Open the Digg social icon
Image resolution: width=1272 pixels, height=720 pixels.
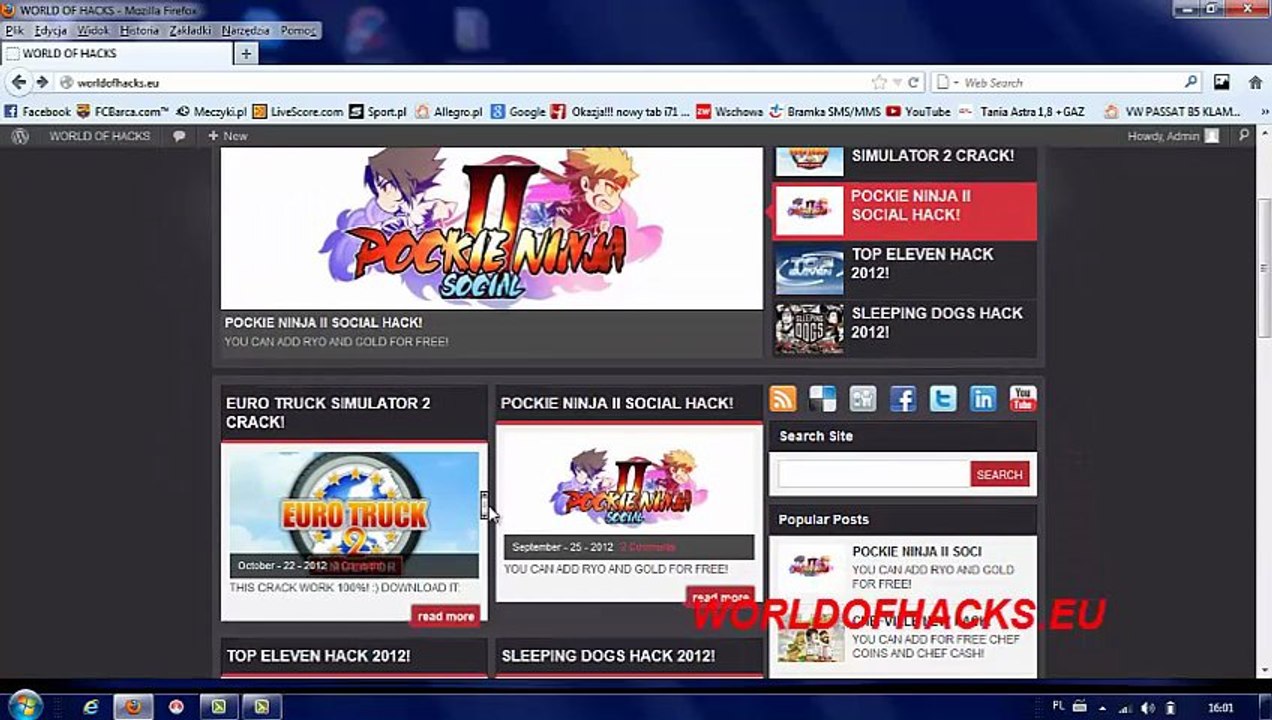(x=863, y=399)
